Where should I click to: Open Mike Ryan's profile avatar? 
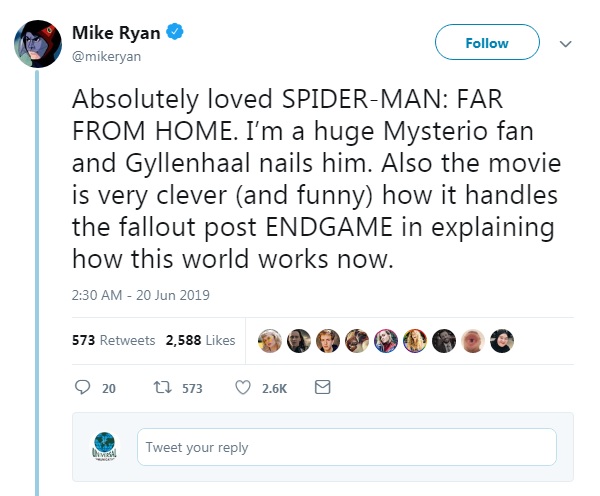tap(38, 44)
